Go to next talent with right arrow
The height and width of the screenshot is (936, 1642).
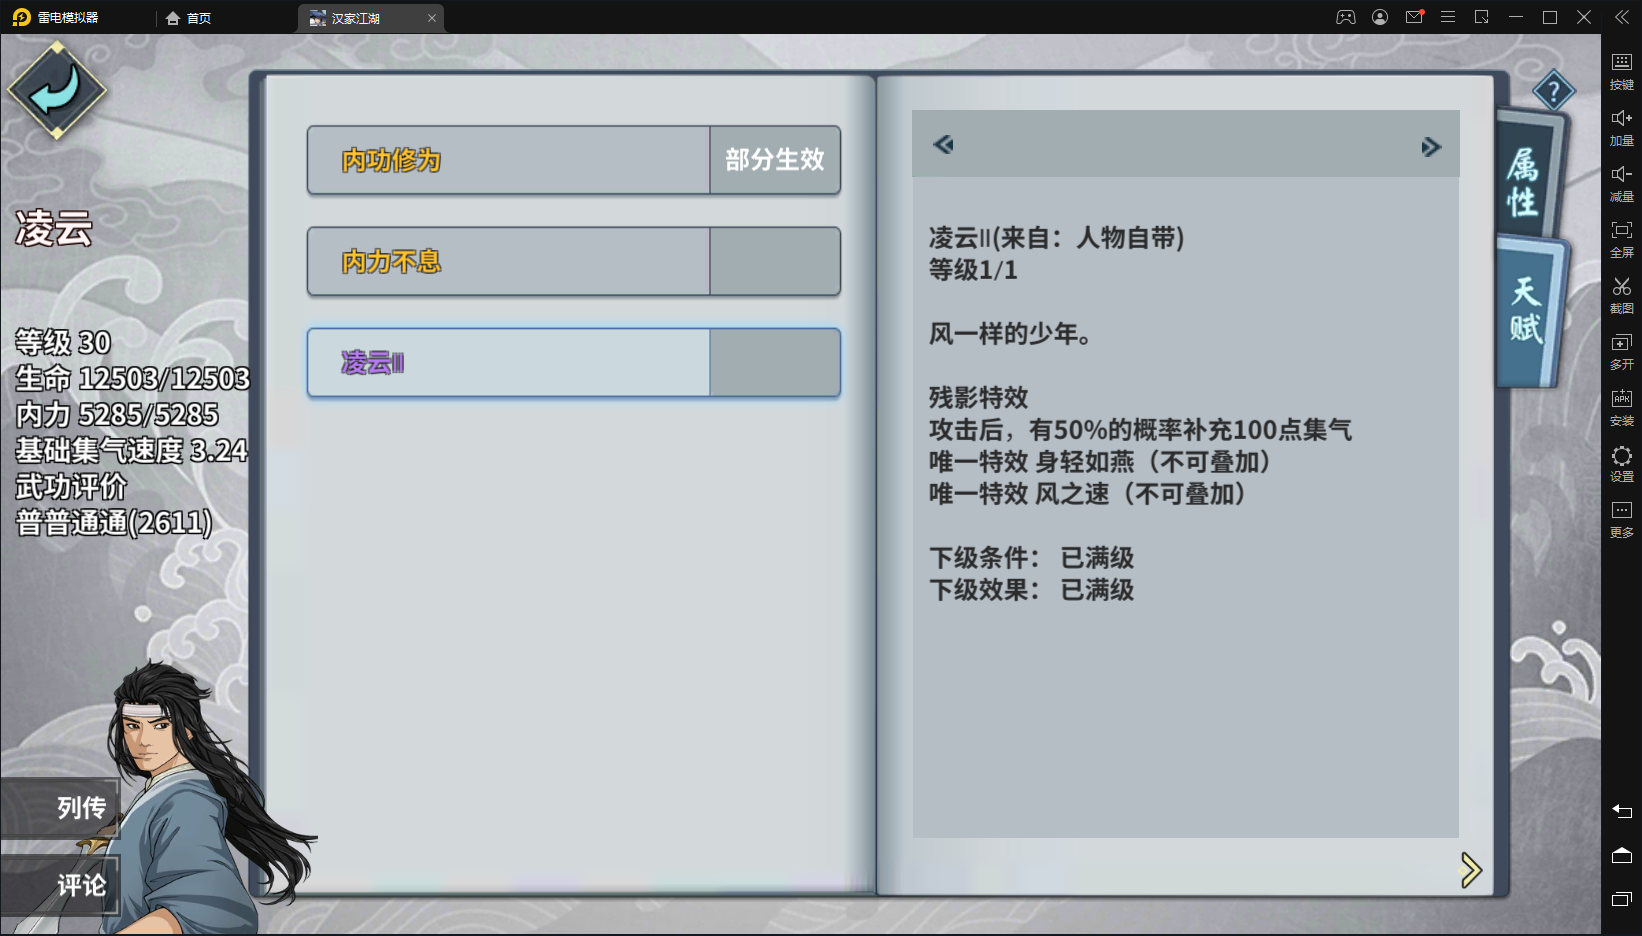[x=1431, y=147]
